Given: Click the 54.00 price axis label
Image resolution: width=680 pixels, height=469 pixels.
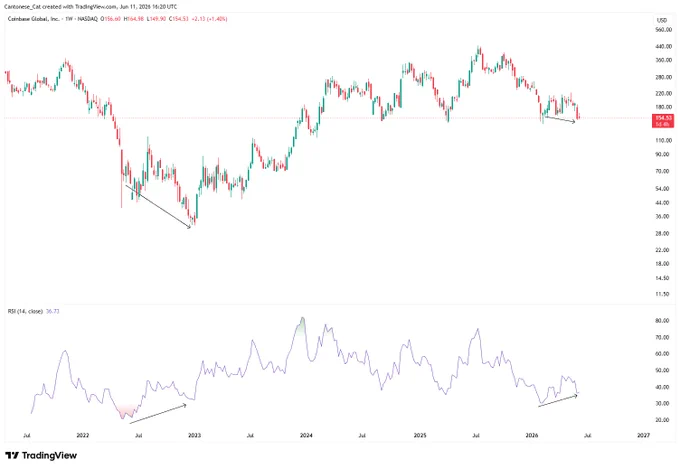Looking at the screenshot, I should click(x=664, y=189).
